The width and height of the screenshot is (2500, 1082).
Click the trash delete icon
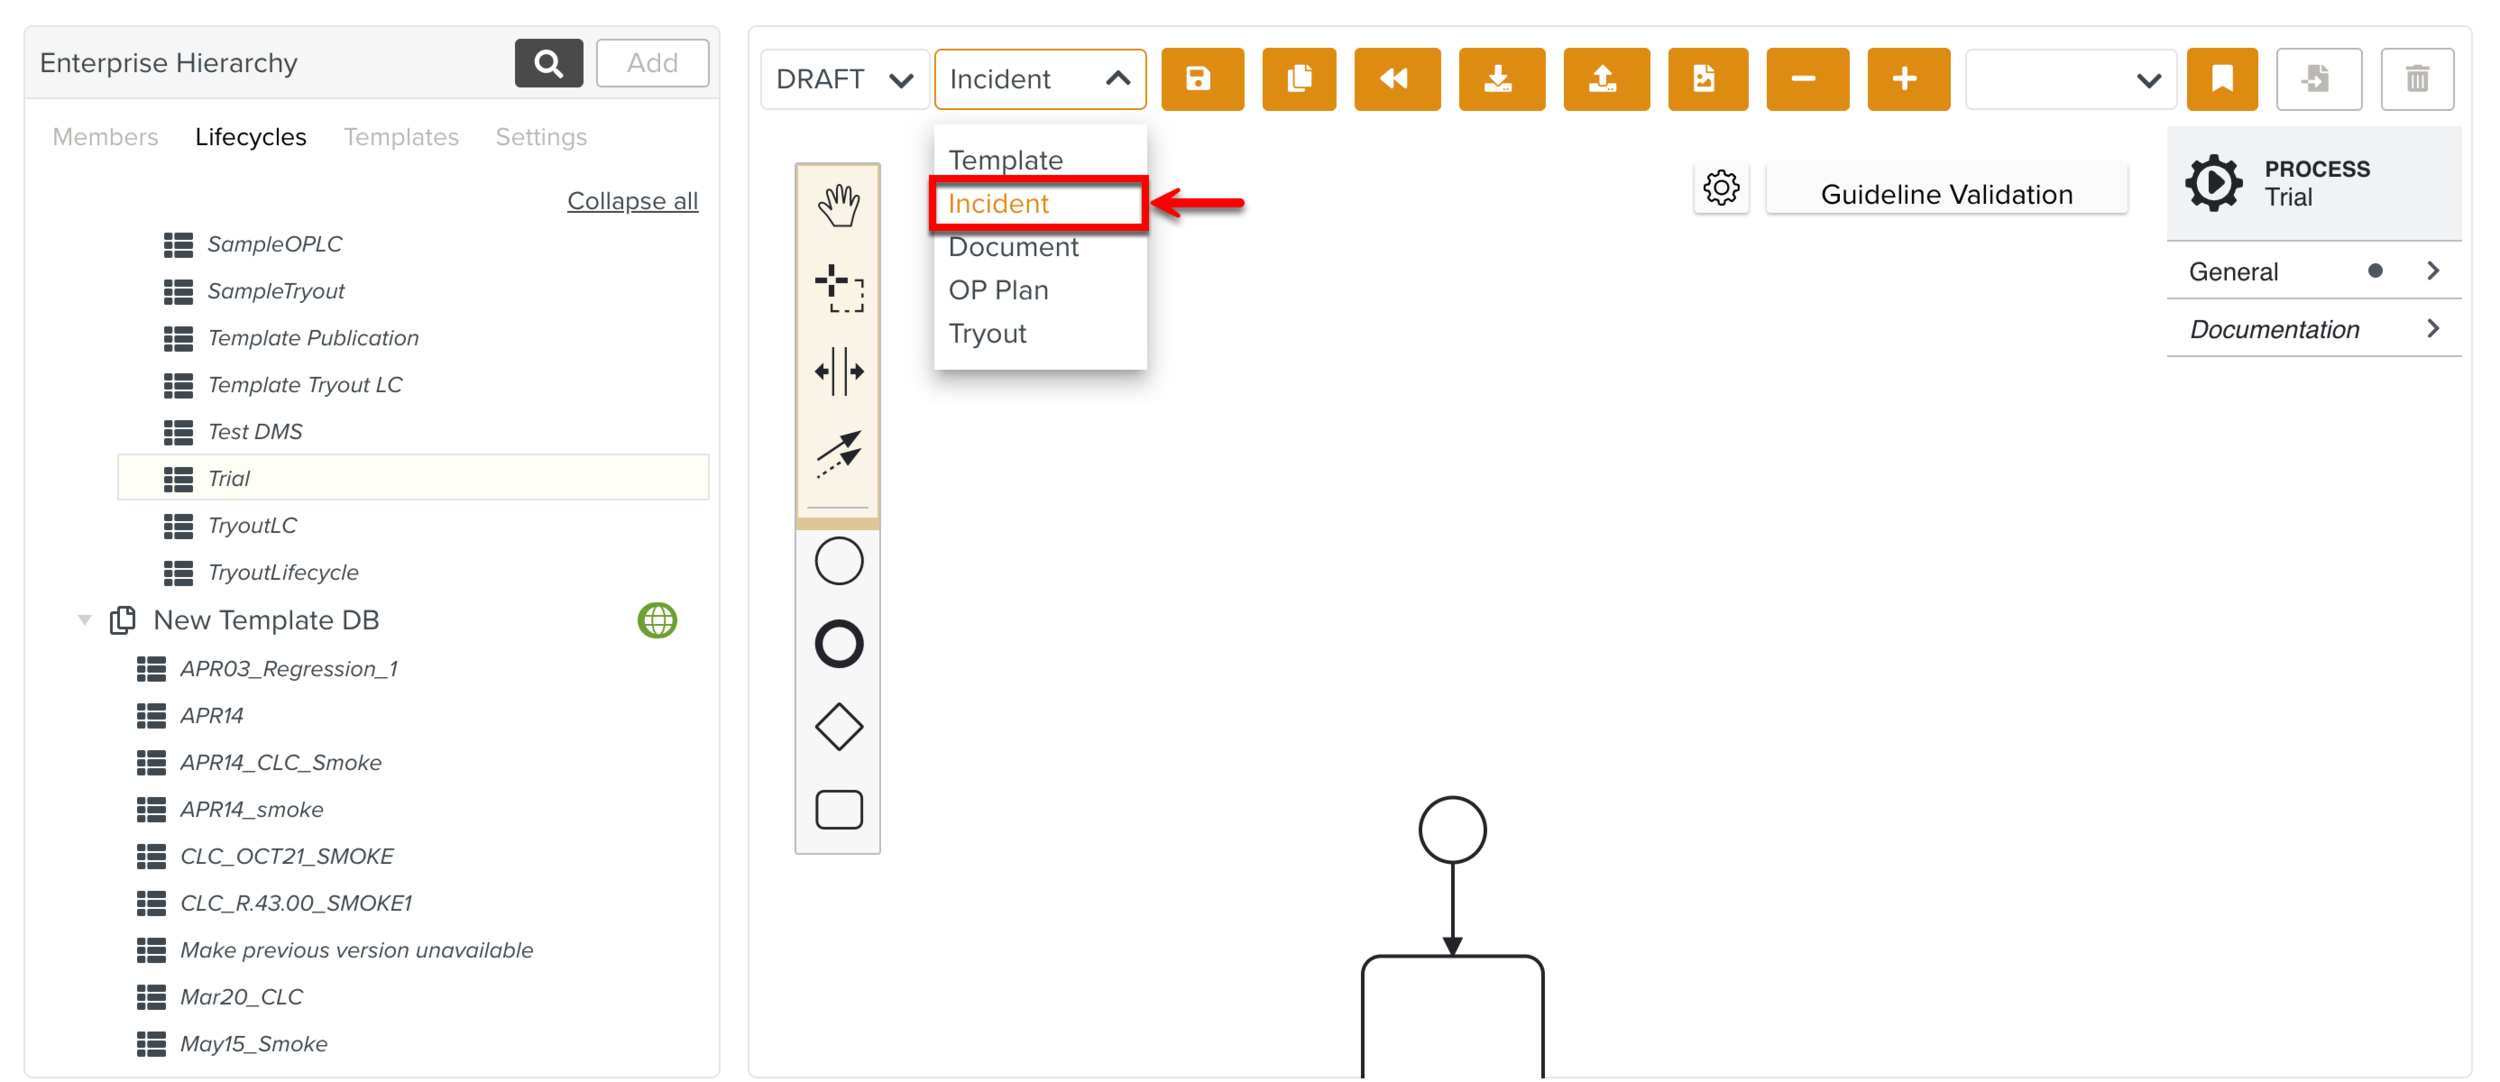[x=2416, y=79]
